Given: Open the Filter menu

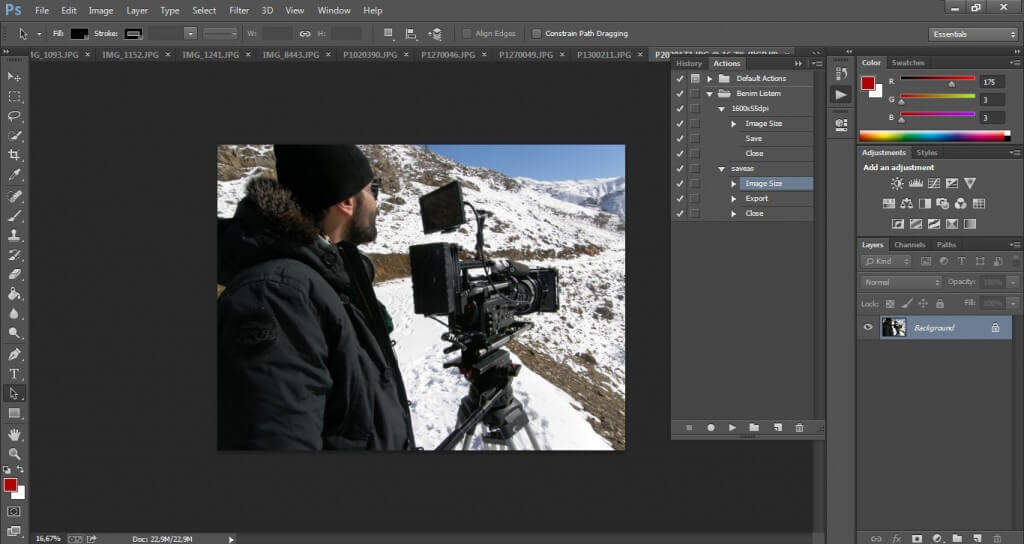Looking at the screenshot, I should [239, 10].
